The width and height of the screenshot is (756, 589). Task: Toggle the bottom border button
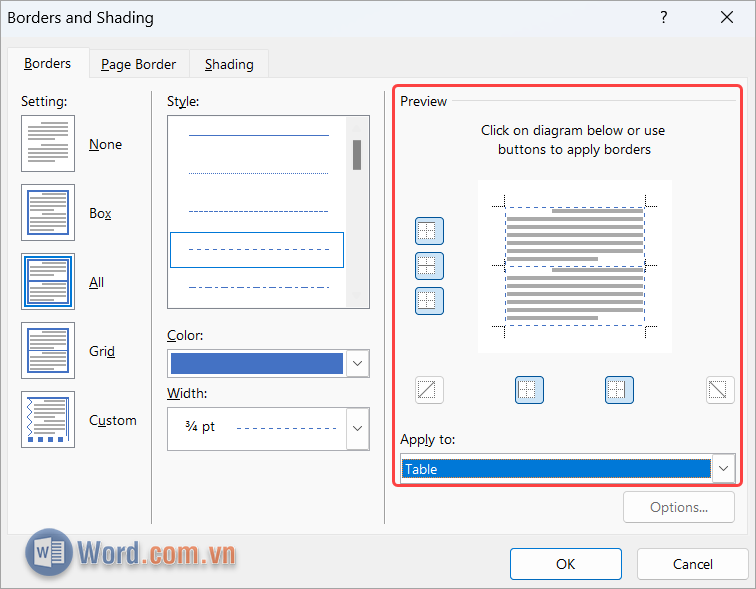click(429, 301)
